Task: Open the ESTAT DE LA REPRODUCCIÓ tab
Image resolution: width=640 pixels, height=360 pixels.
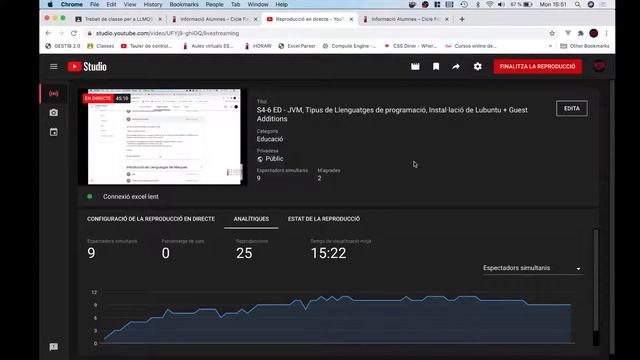Action: click(324, 219)
